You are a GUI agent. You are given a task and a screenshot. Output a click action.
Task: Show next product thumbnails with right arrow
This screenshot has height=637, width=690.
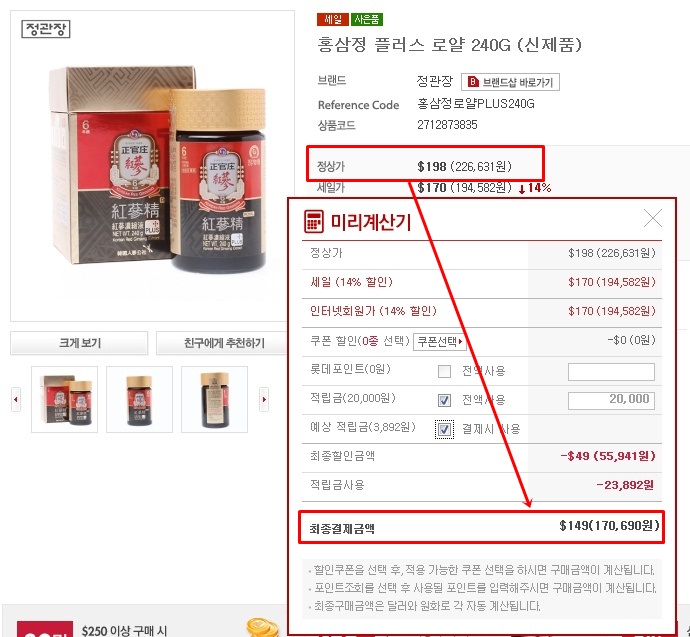pos(264,399)
